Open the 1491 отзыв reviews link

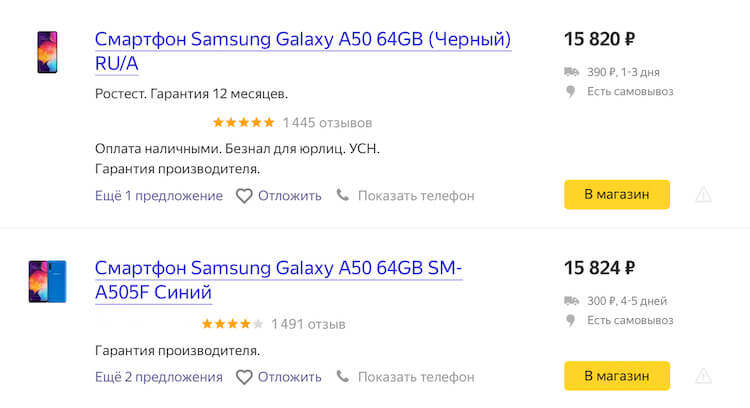(x=308, y=324)
